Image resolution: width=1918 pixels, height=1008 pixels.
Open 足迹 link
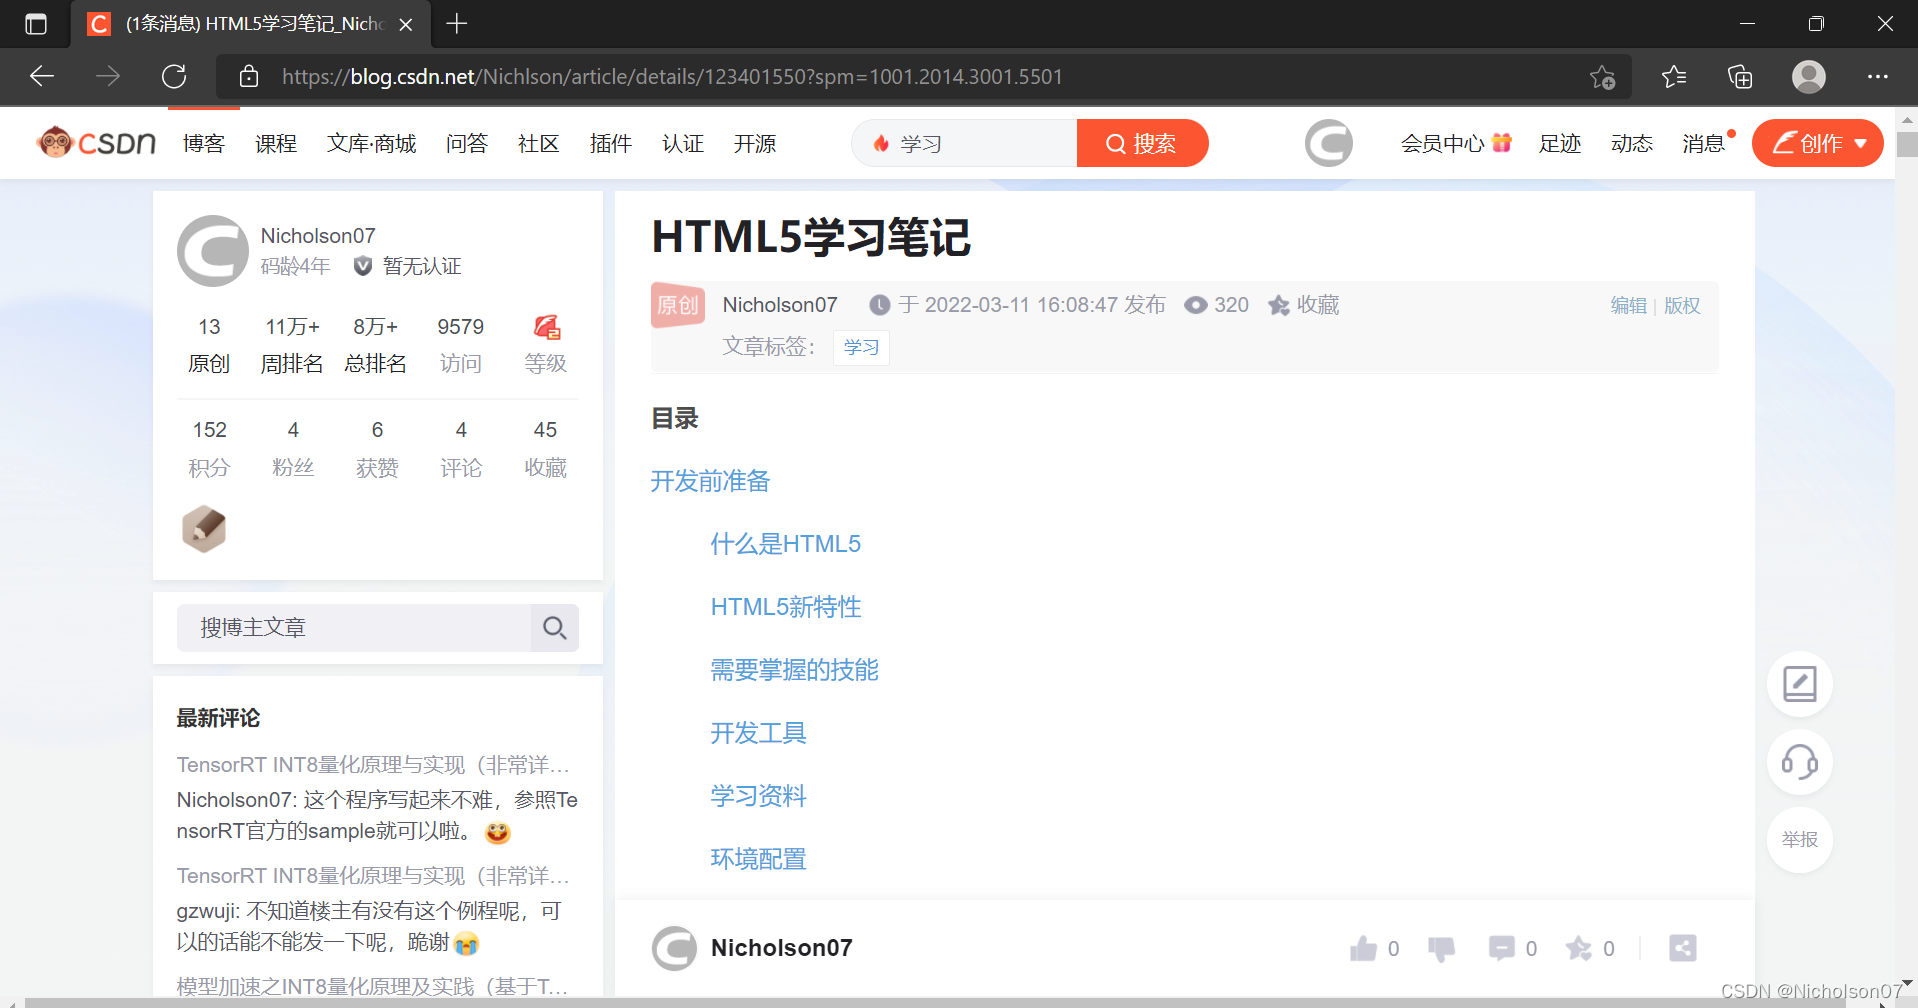[1560, 144]
